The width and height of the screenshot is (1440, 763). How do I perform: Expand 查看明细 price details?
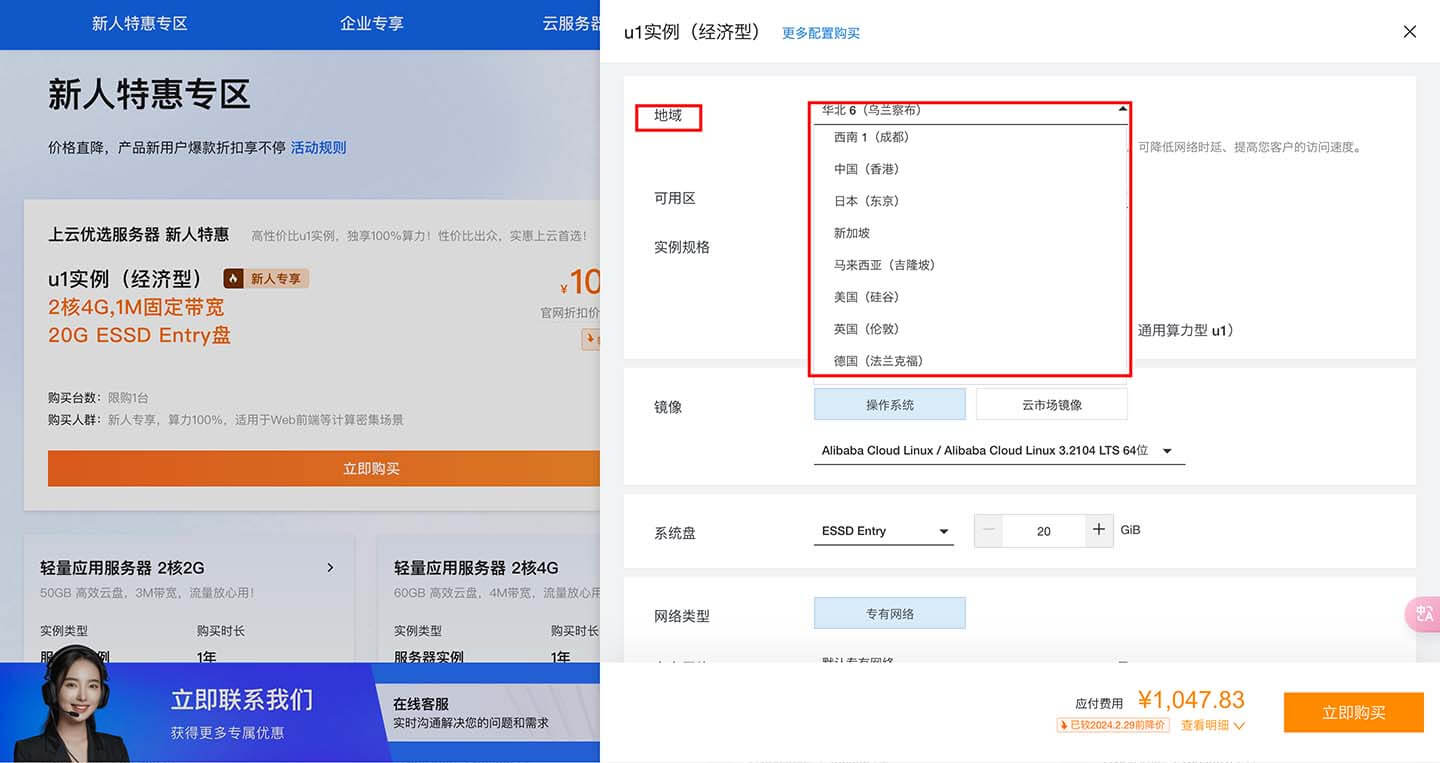click(x=1213, y=725)
